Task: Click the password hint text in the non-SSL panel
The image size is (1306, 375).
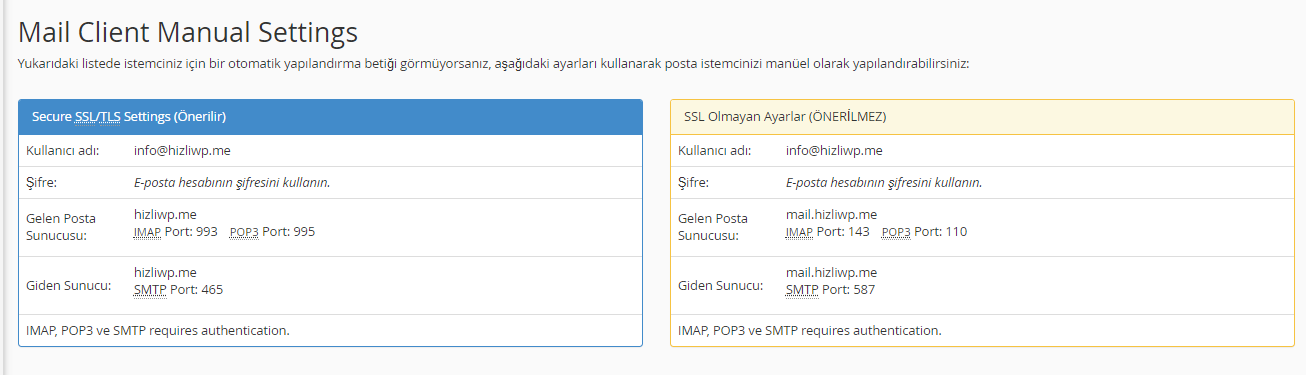Action: coord(884,183)
